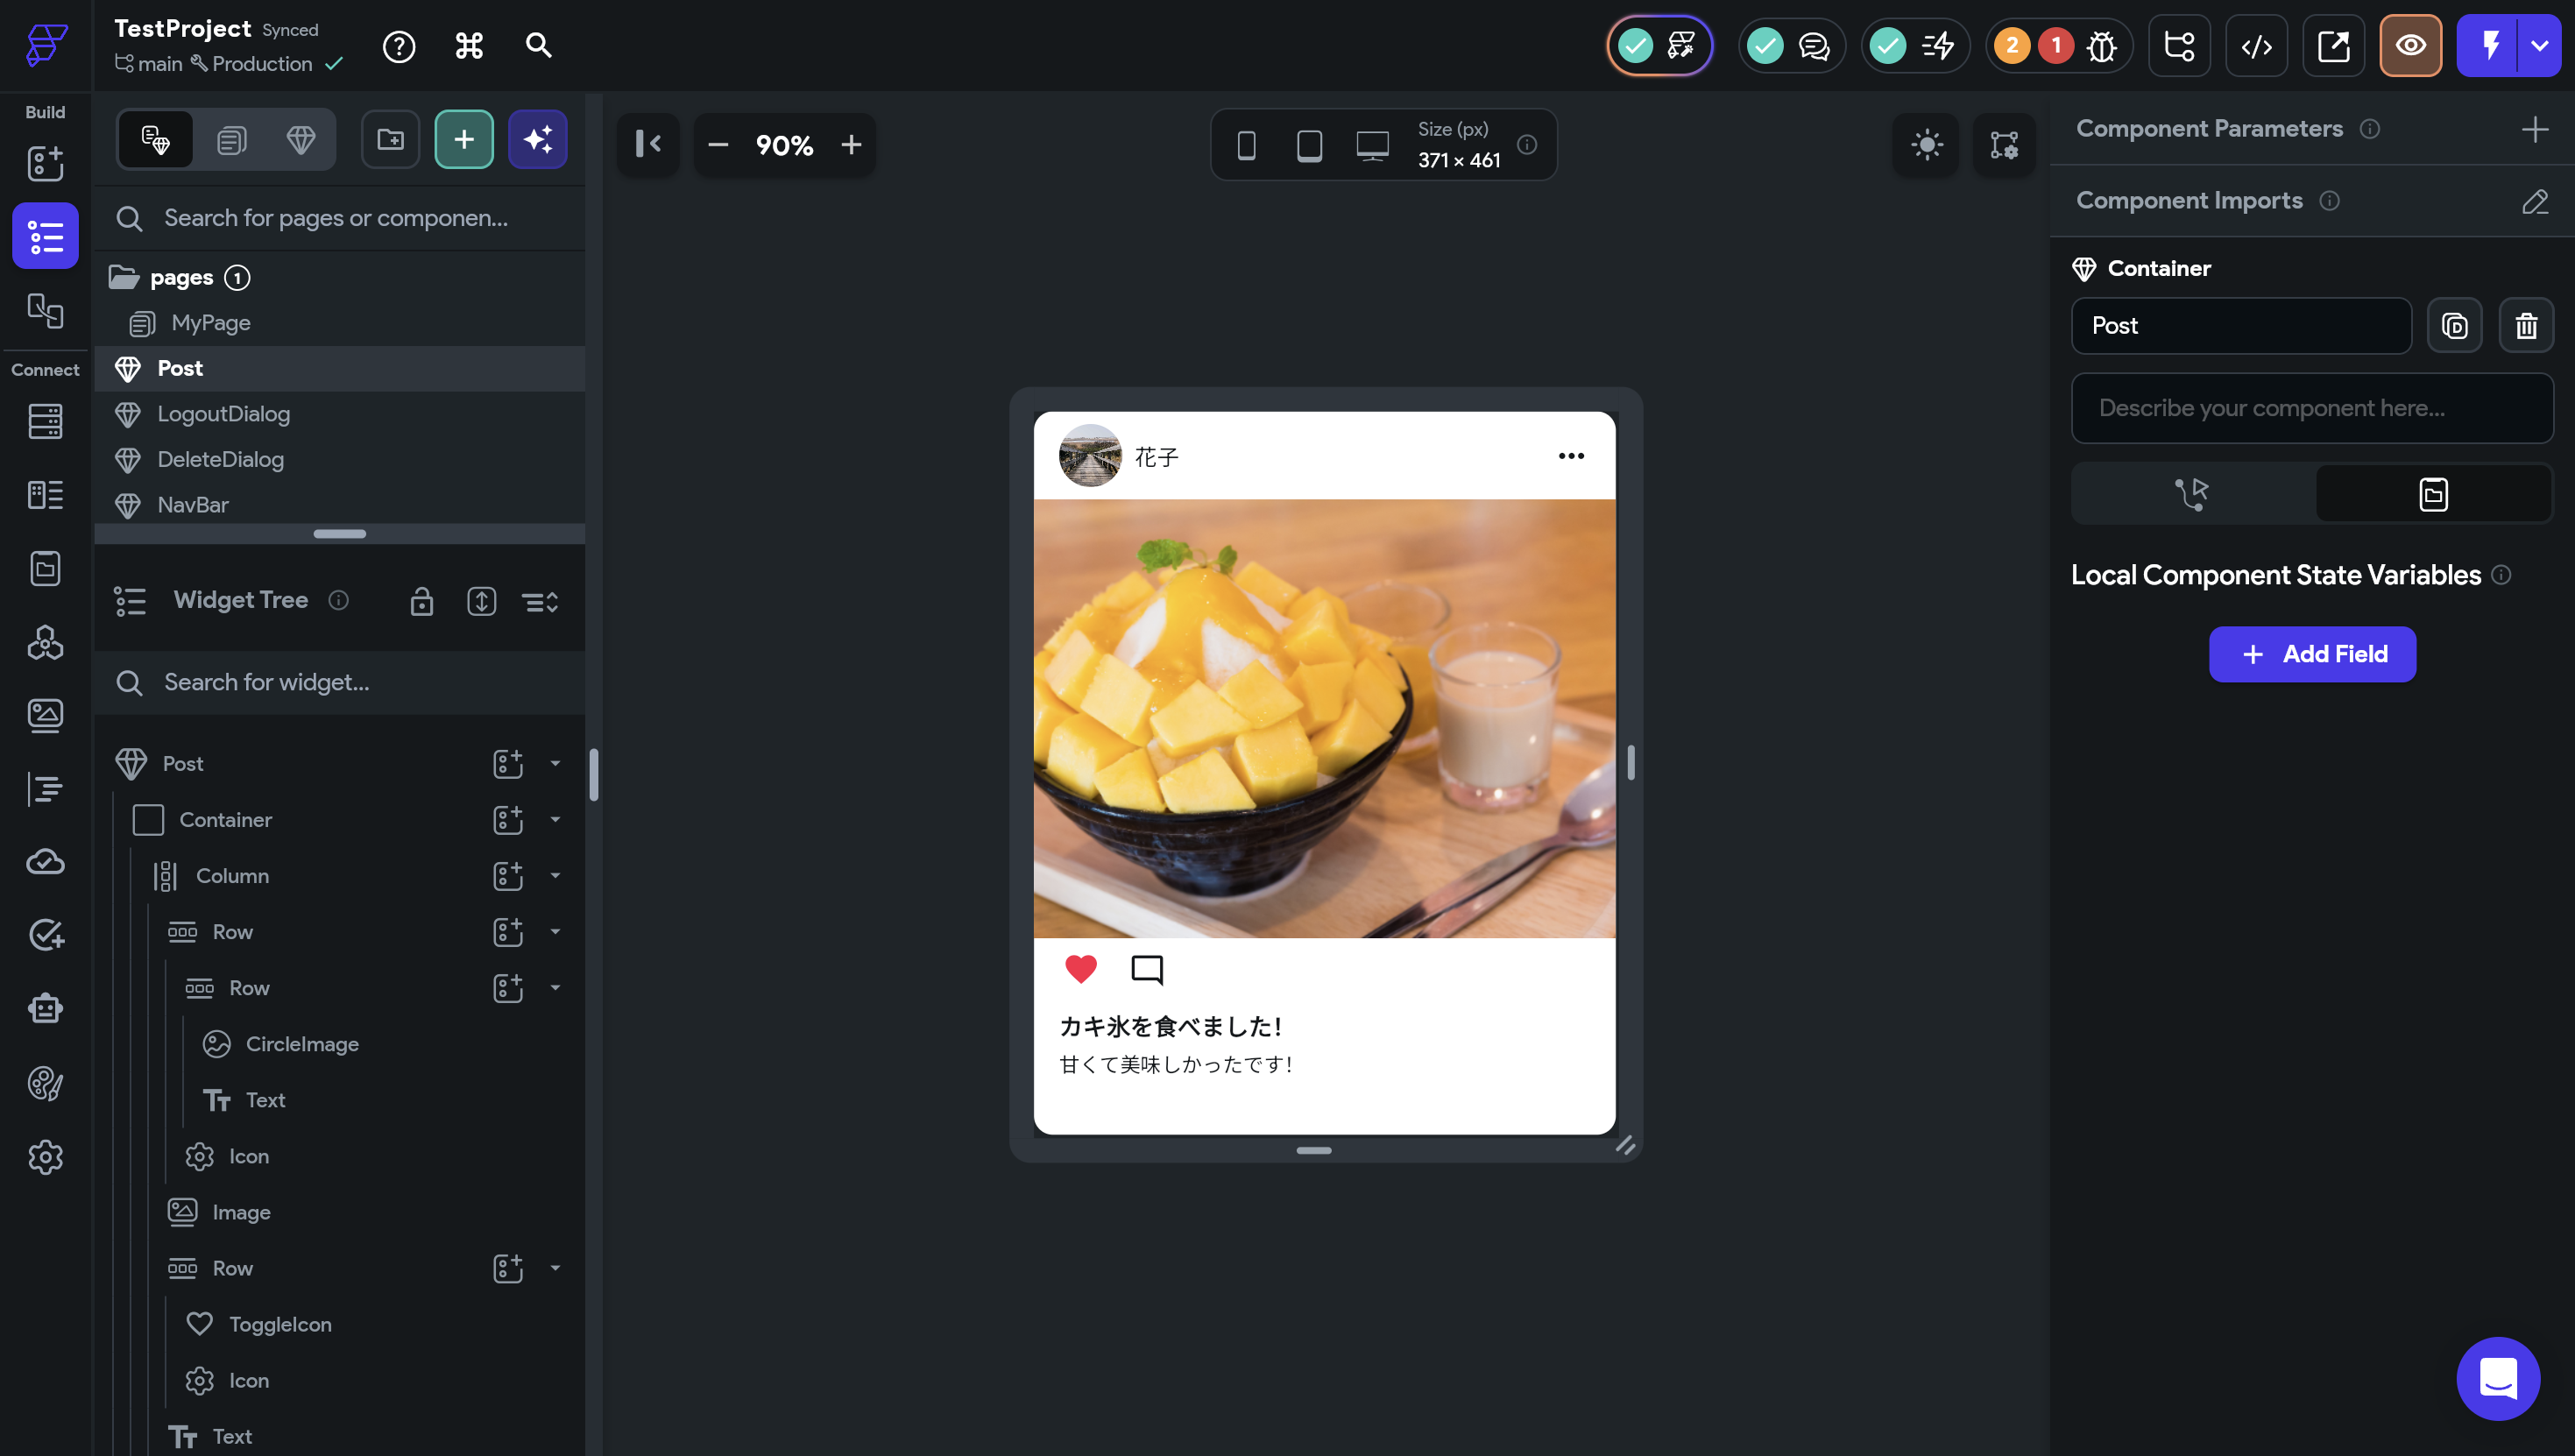Click the component description input field
Viewport: 2575px width, 1456px height.
click(x=2312, y=408)
